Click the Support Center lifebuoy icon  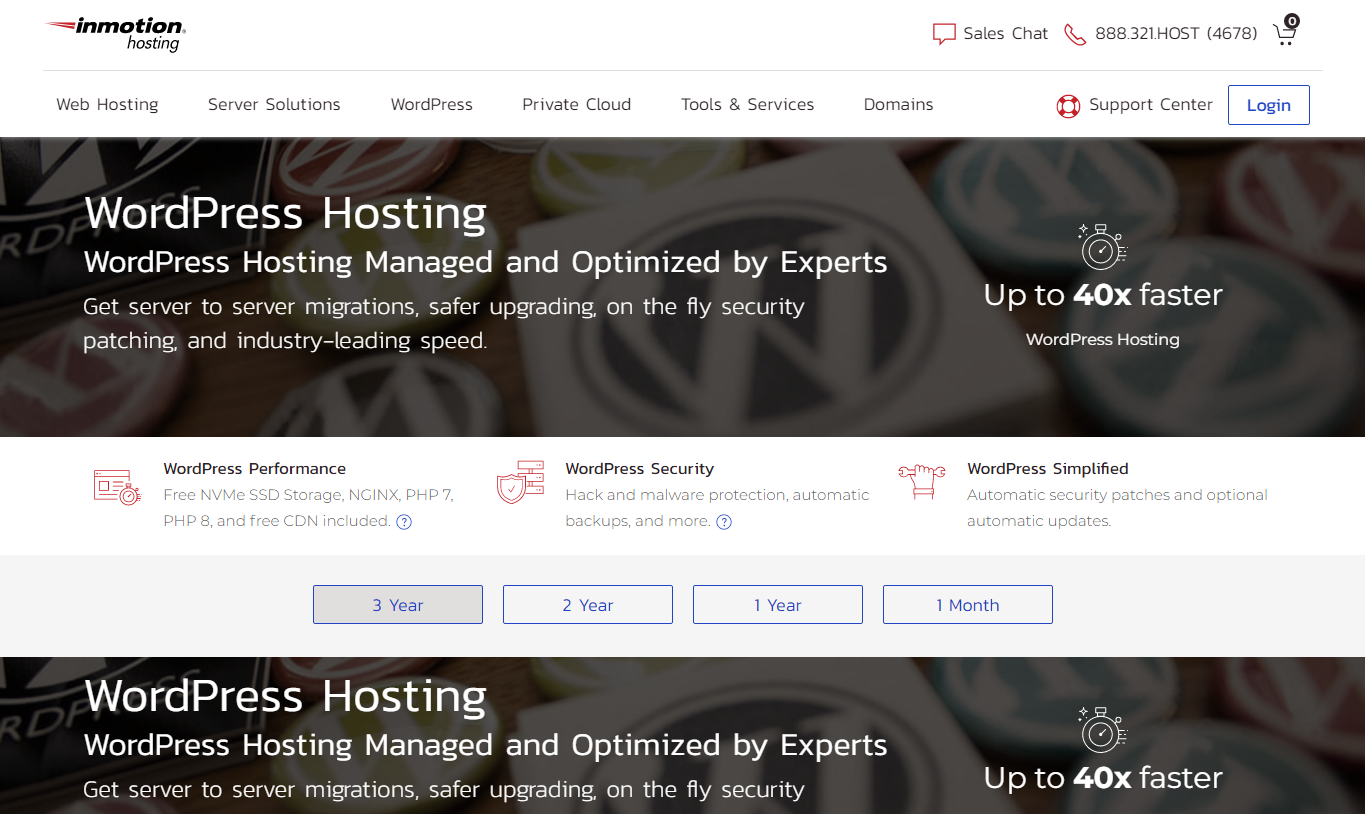tap(1068, 105)
